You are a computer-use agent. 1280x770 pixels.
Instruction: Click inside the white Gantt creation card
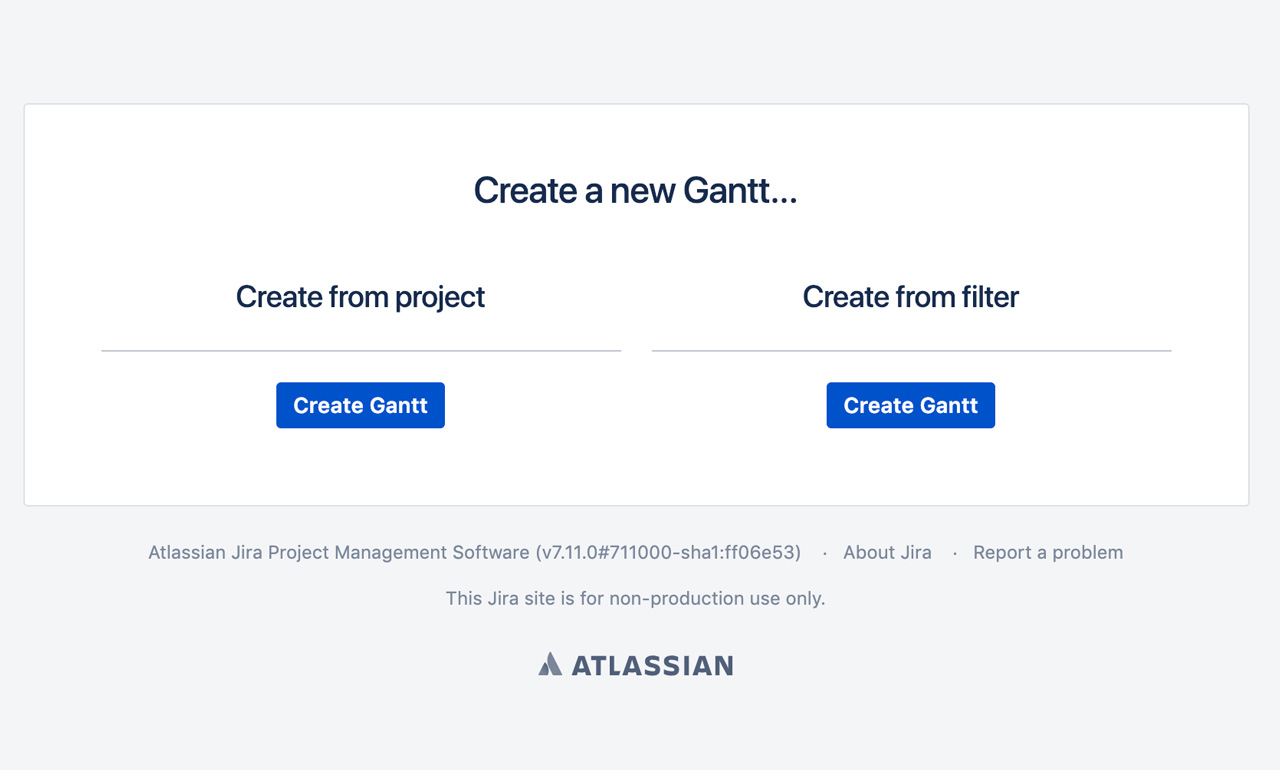point(636,470)
